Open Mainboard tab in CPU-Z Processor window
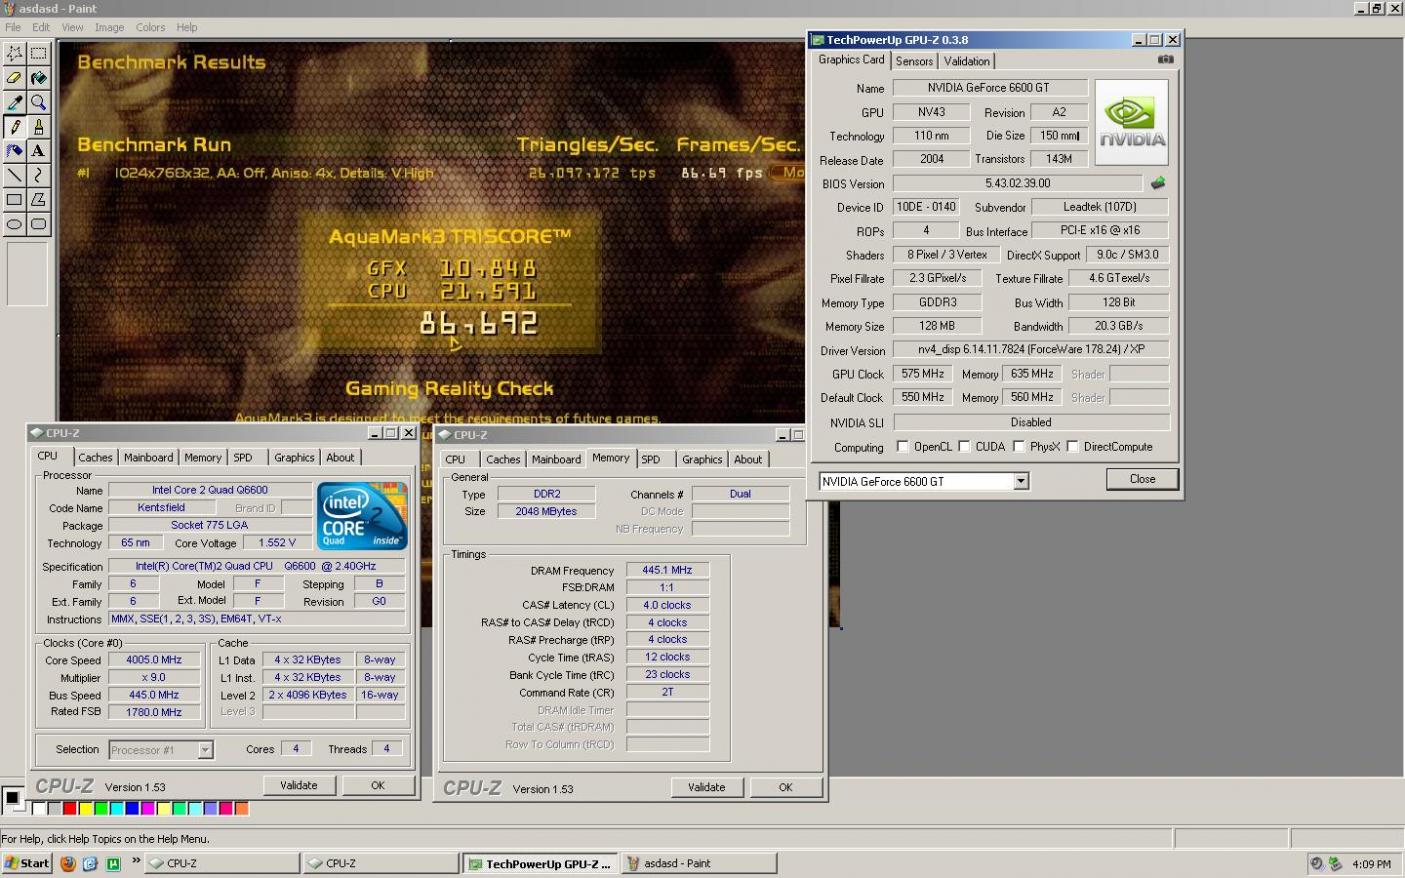 (148, 458)
